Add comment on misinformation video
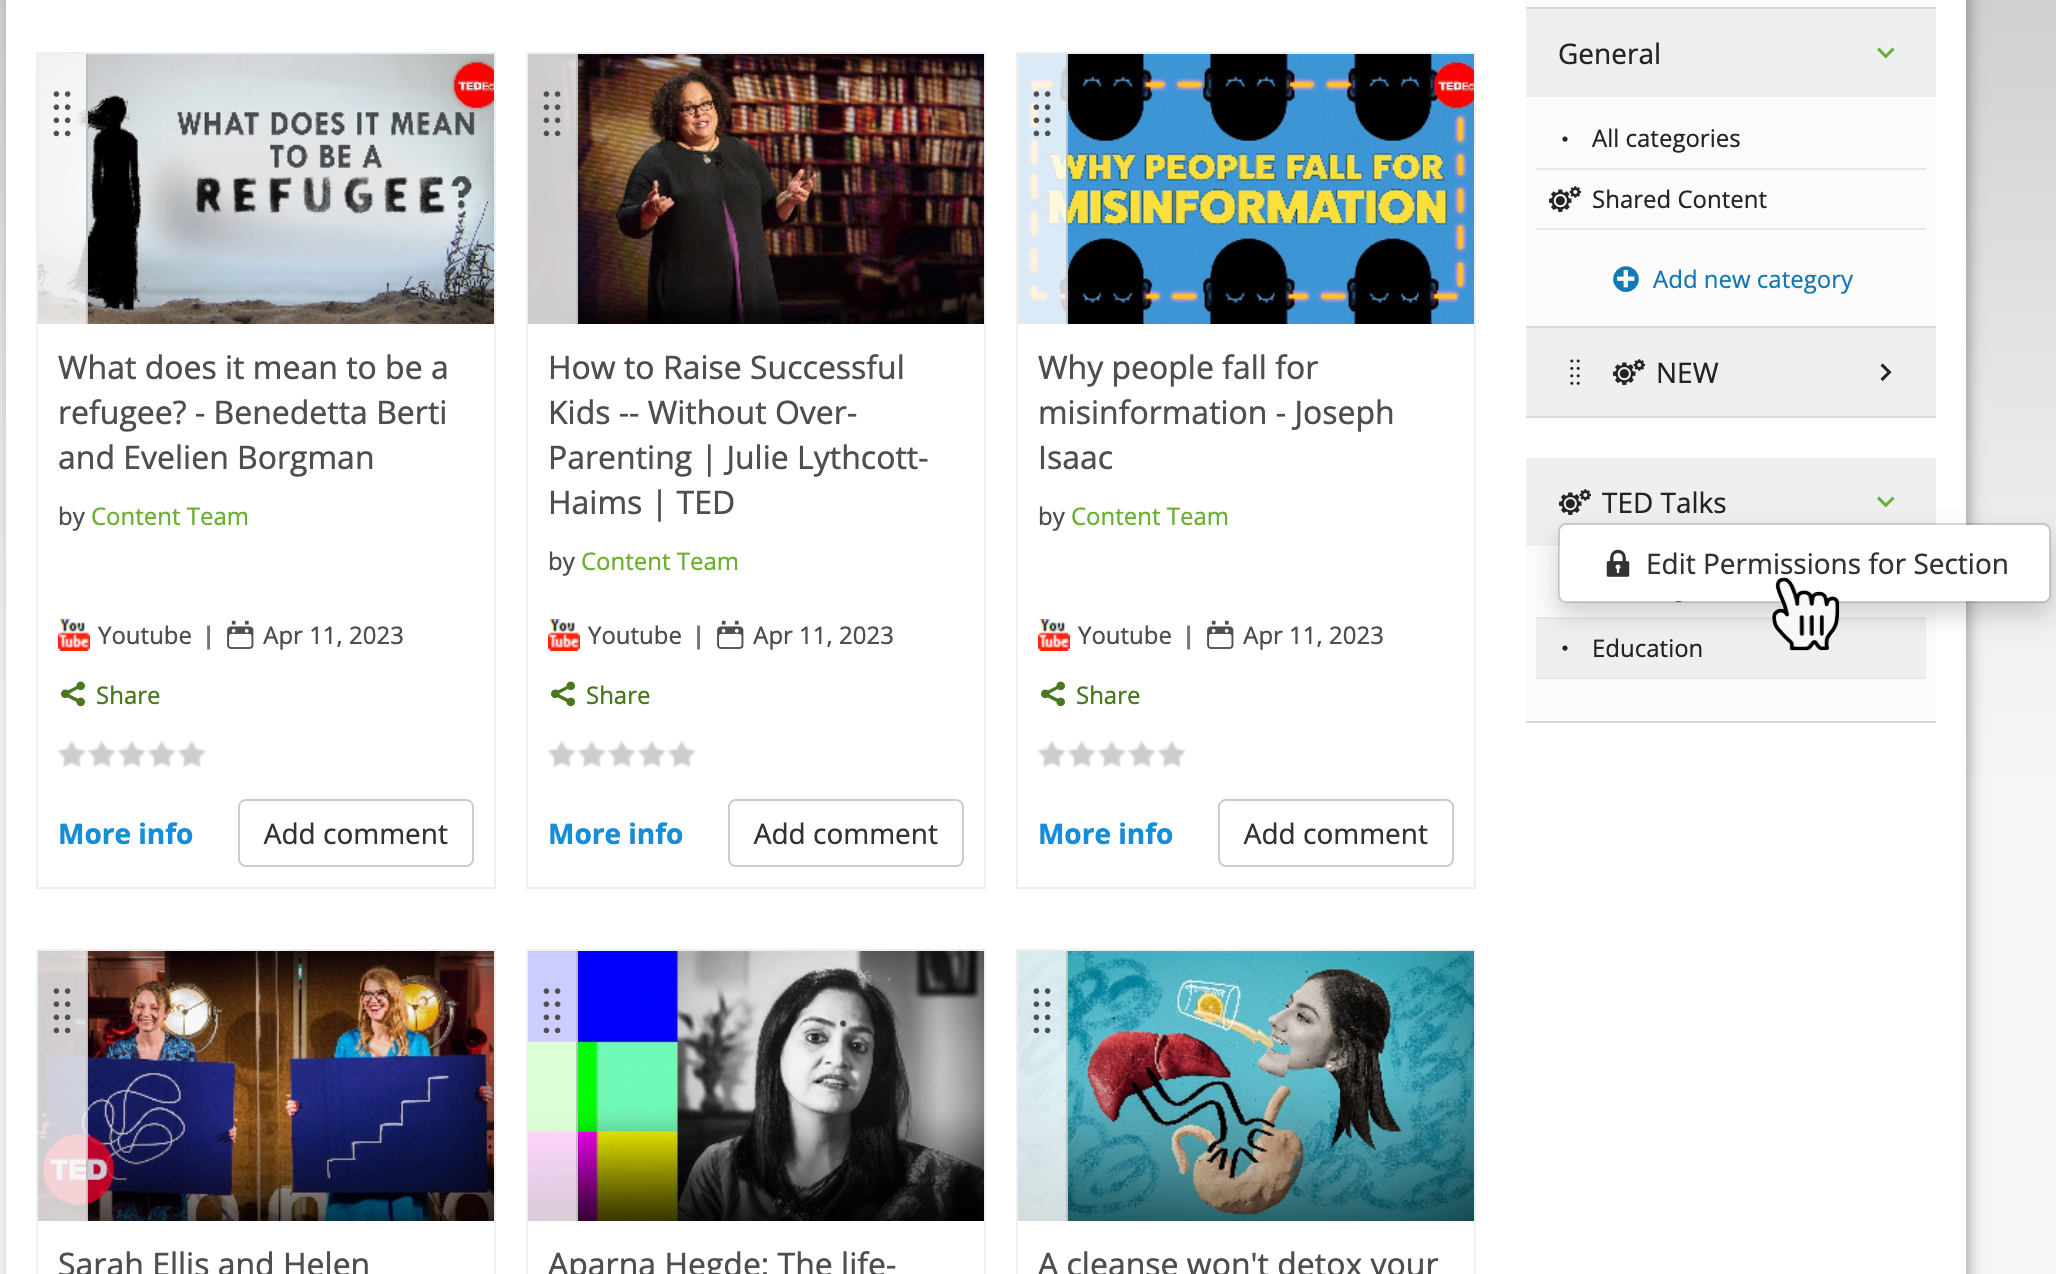This screenshot has height=1274, width=2056. 1336,833
